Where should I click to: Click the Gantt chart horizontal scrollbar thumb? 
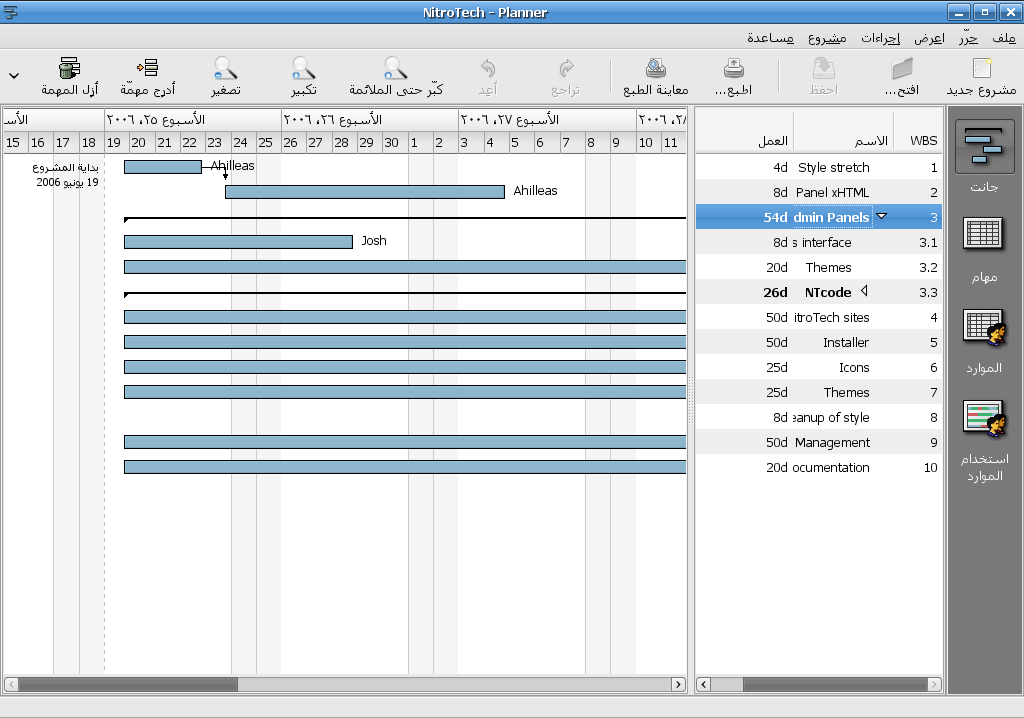(128, 685)
